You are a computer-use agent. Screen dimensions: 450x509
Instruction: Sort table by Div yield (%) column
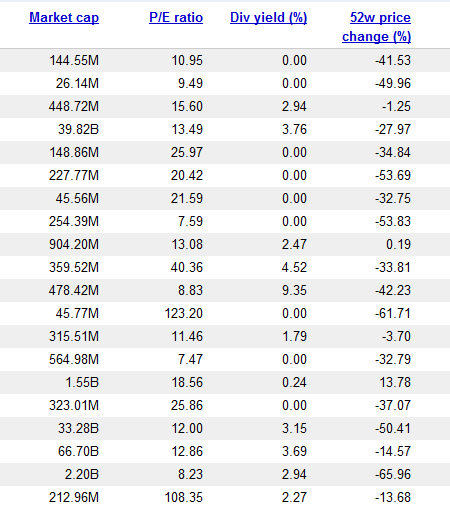pyautogui.click(x=268, y=17)
